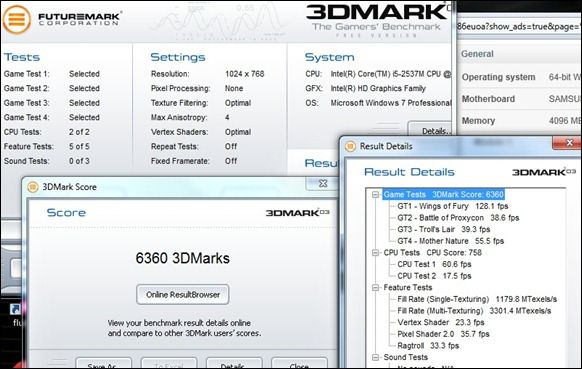The image size is (582, 369).
Task: Click the 'Game Test 1:' label
Action: pyautogui.click(x=27, y=74)
